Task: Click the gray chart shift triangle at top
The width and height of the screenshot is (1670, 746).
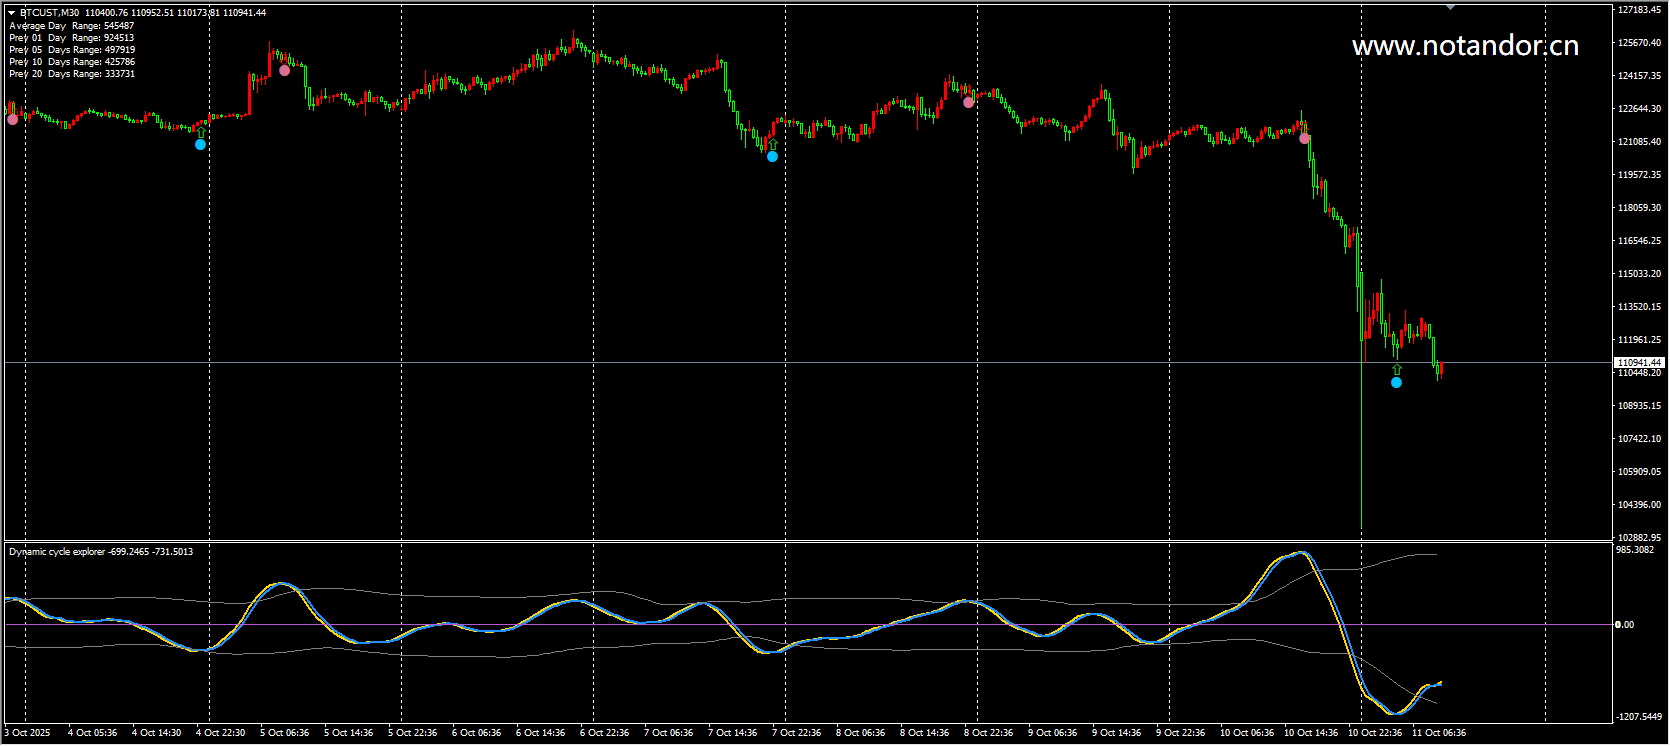Action: 1450,8
